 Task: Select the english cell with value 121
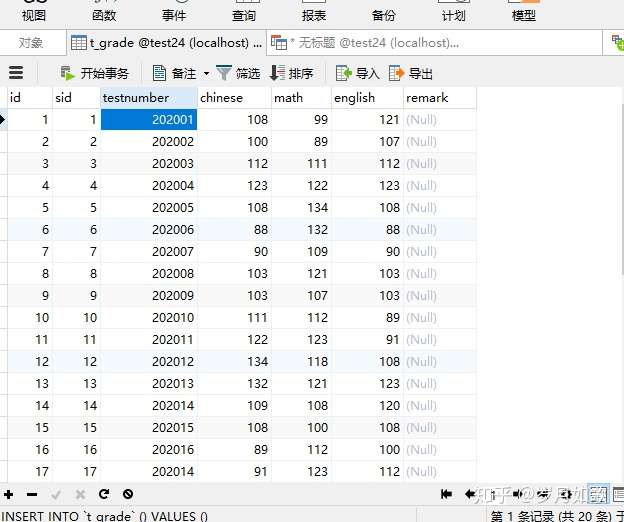tap(367, 119)
